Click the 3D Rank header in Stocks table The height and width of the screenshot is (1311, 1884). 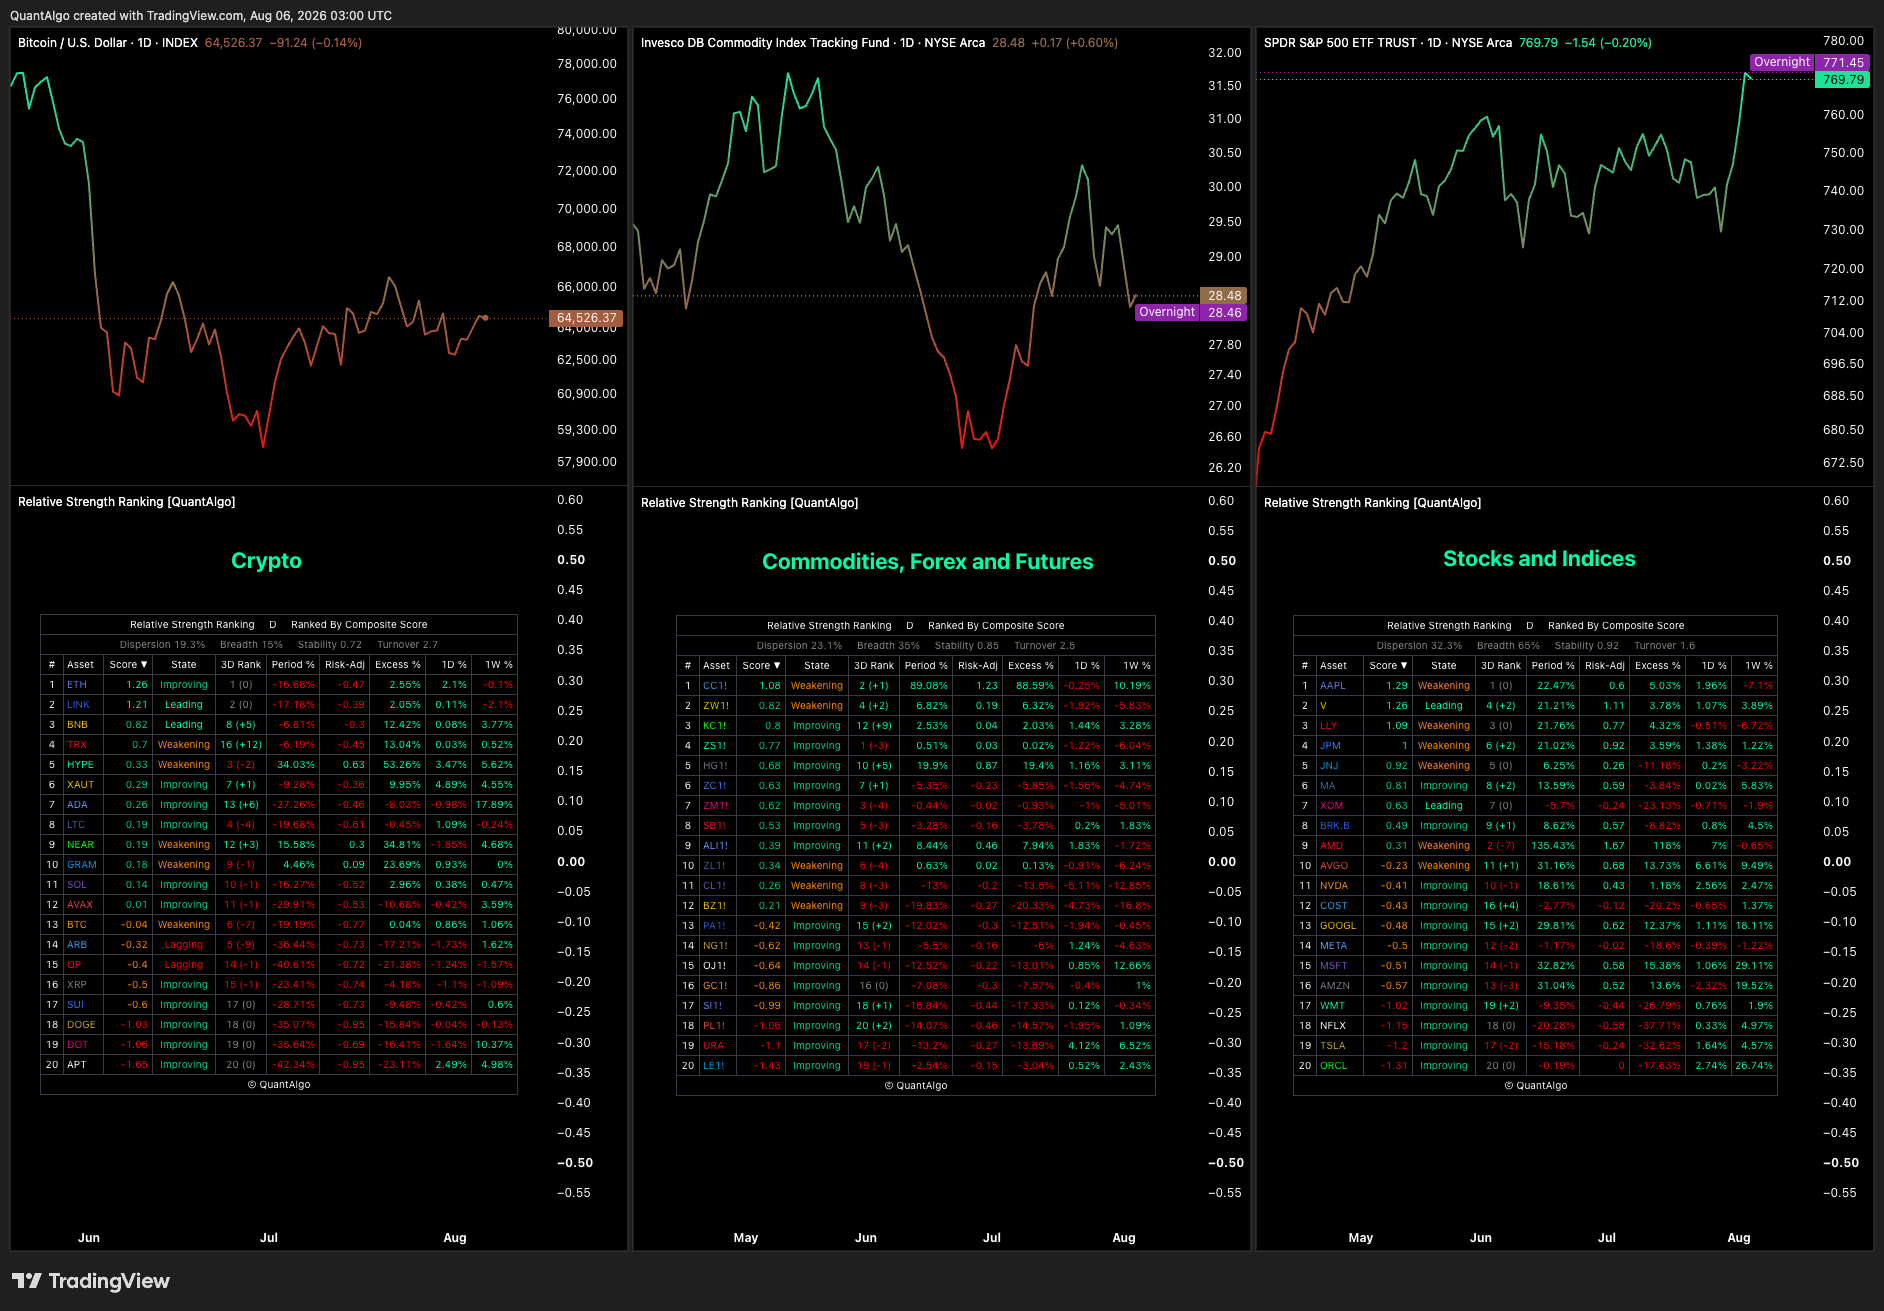(1501, 666)
